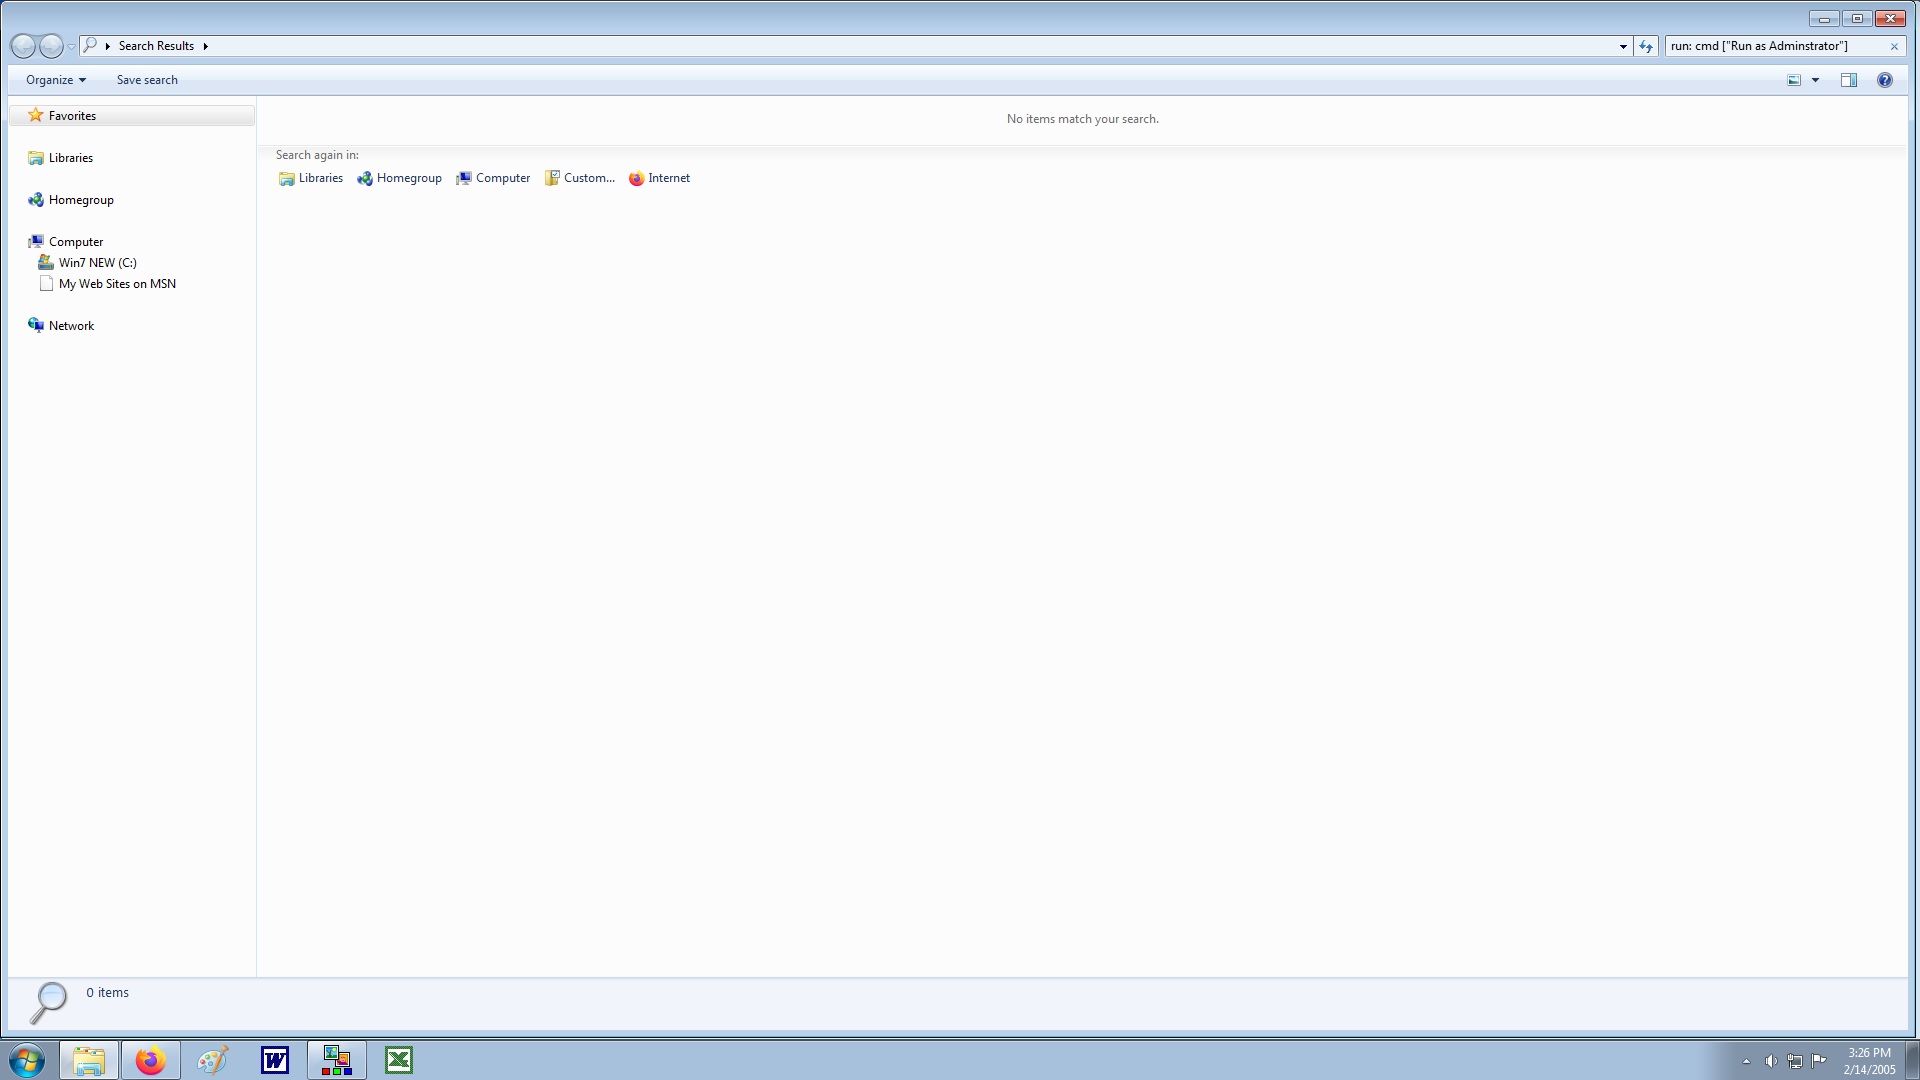Image resolution: width=1920 pixels, height=1080 pixels.
Task: Open Microsoft Excel from taskbar
Action: pyautogui.click(x=399, y=1060)
